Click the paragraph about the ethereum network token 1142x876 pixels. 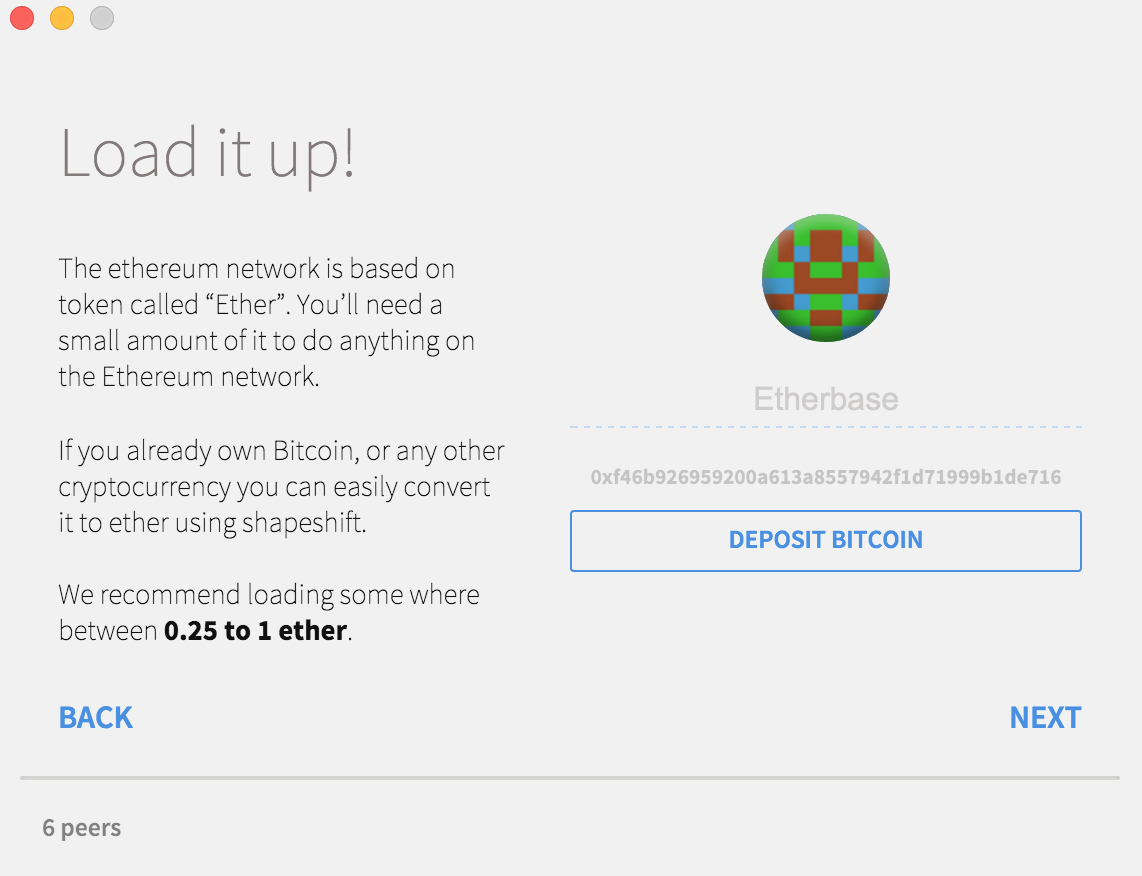click(267, 323)
